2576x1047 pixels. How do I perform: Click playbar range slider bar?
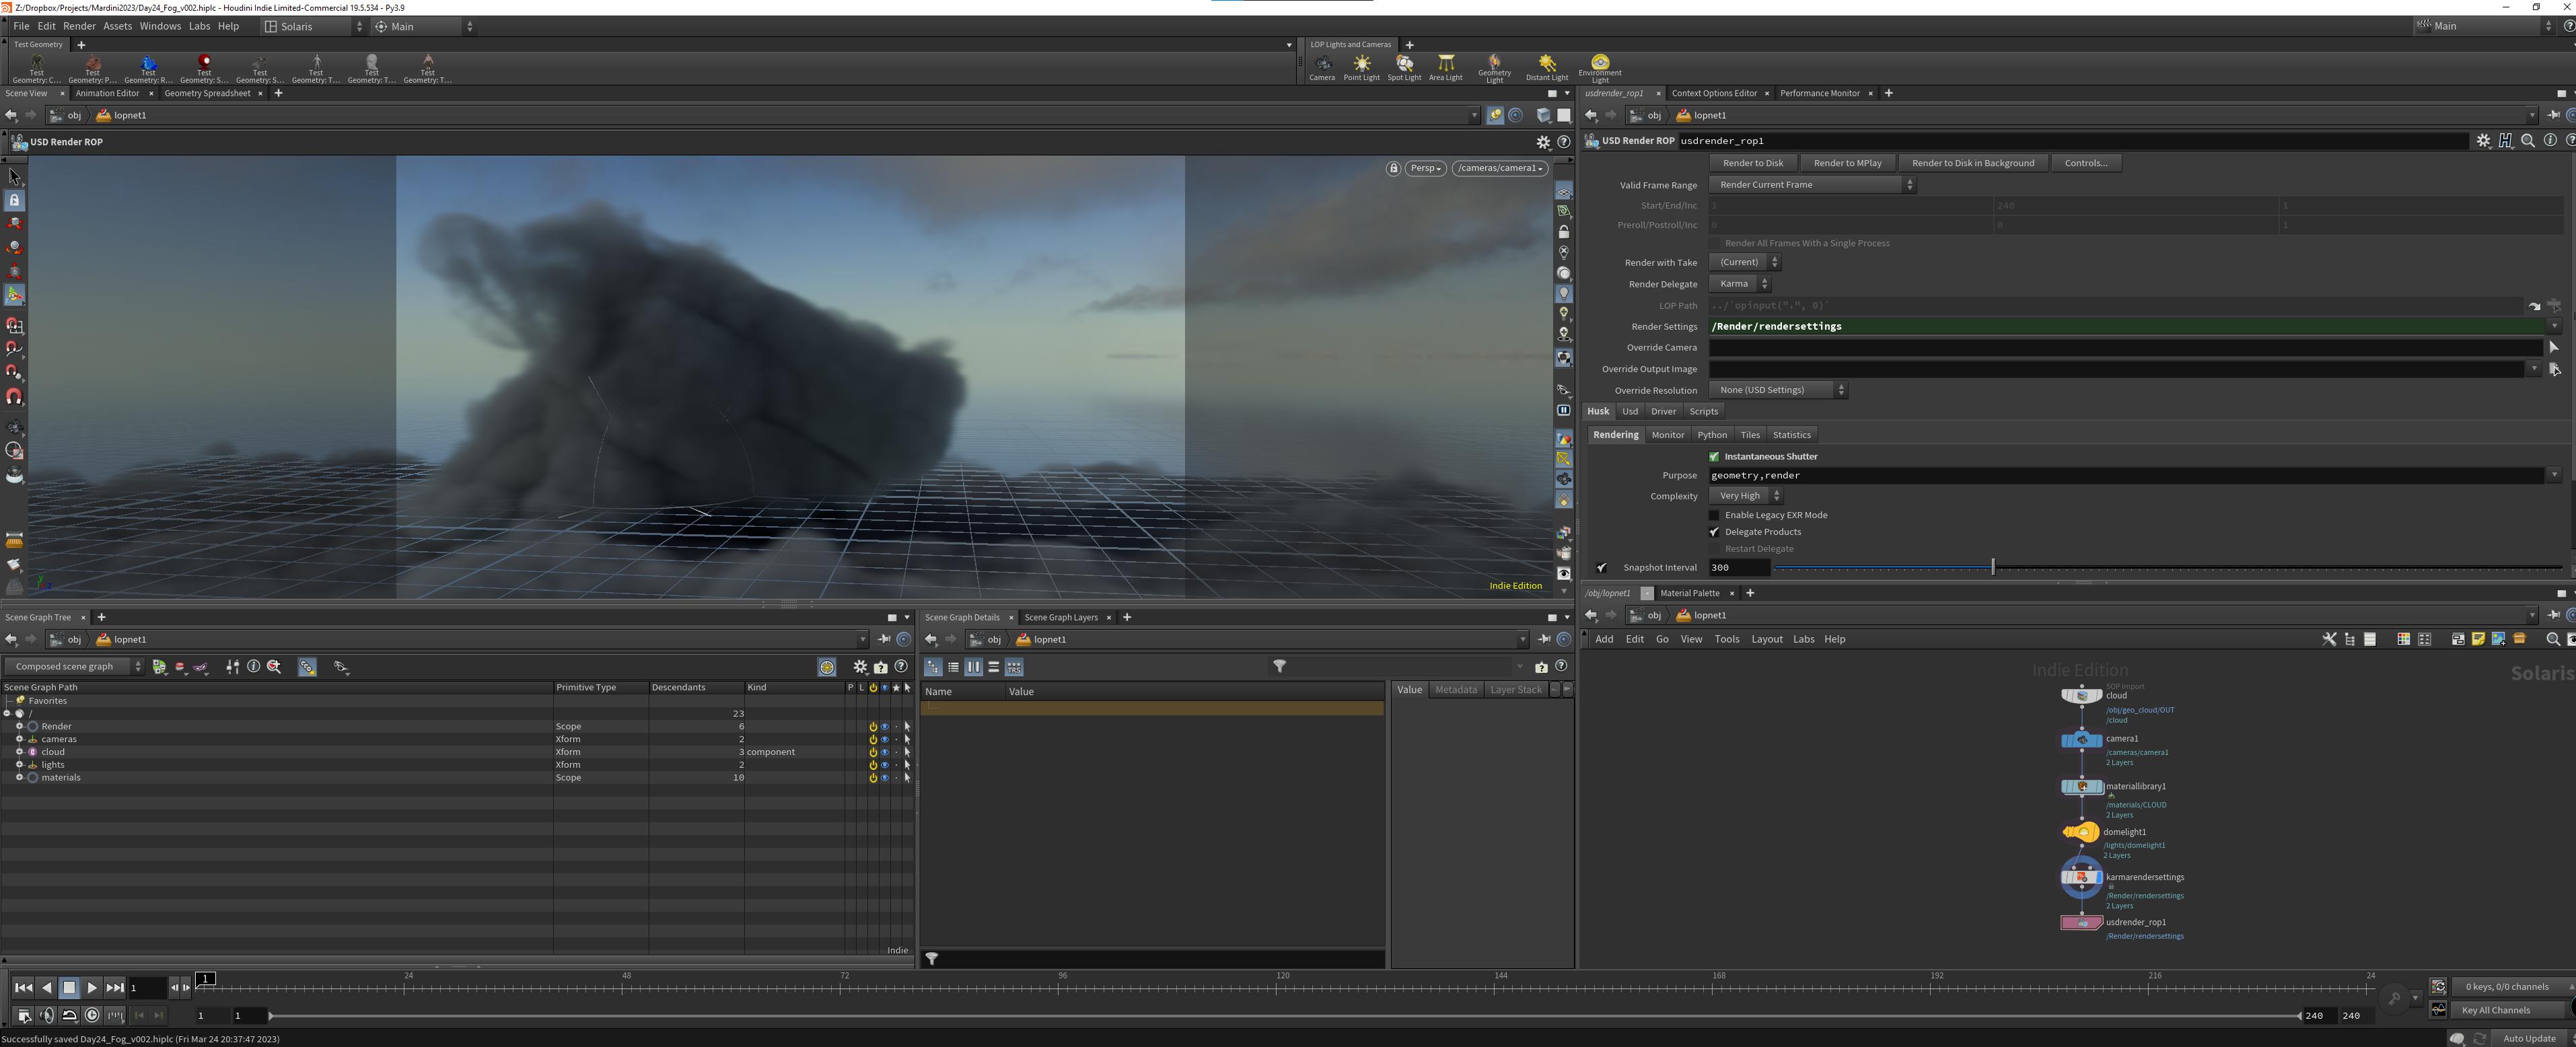1284,1016
